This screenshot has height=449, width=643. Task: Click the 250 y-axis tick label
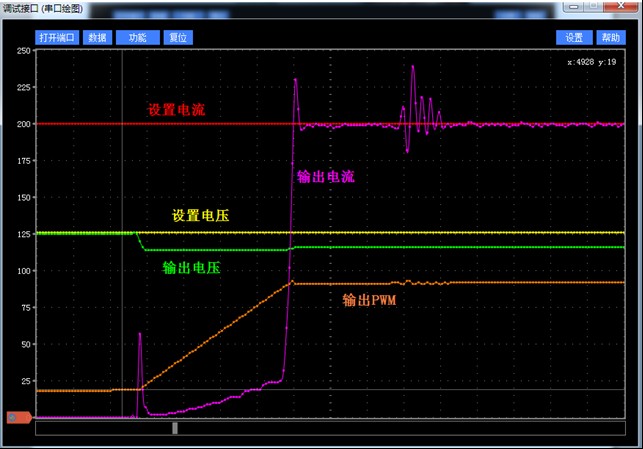click(x=24, y=51)
